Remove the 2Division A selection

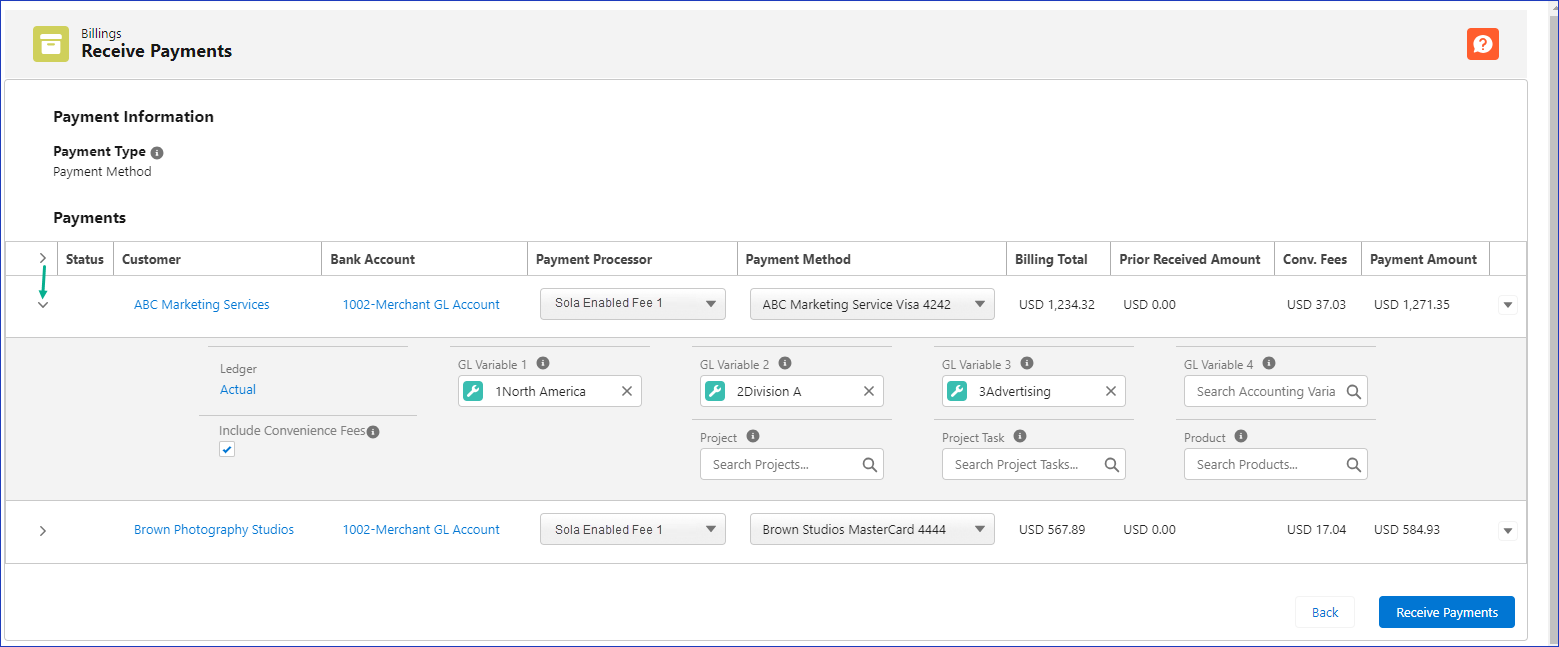click(x=869, y=392)
